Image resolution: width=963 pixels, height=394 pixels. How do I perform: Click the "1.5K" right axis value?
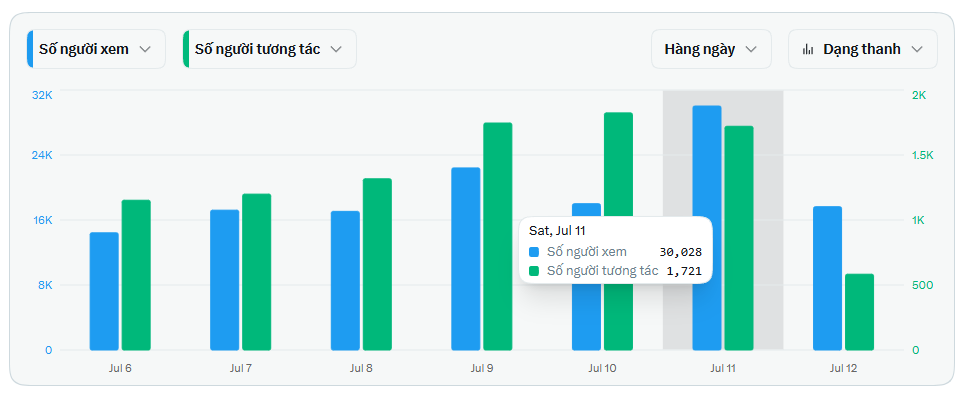pyautogui.click(x=922, y=155)
